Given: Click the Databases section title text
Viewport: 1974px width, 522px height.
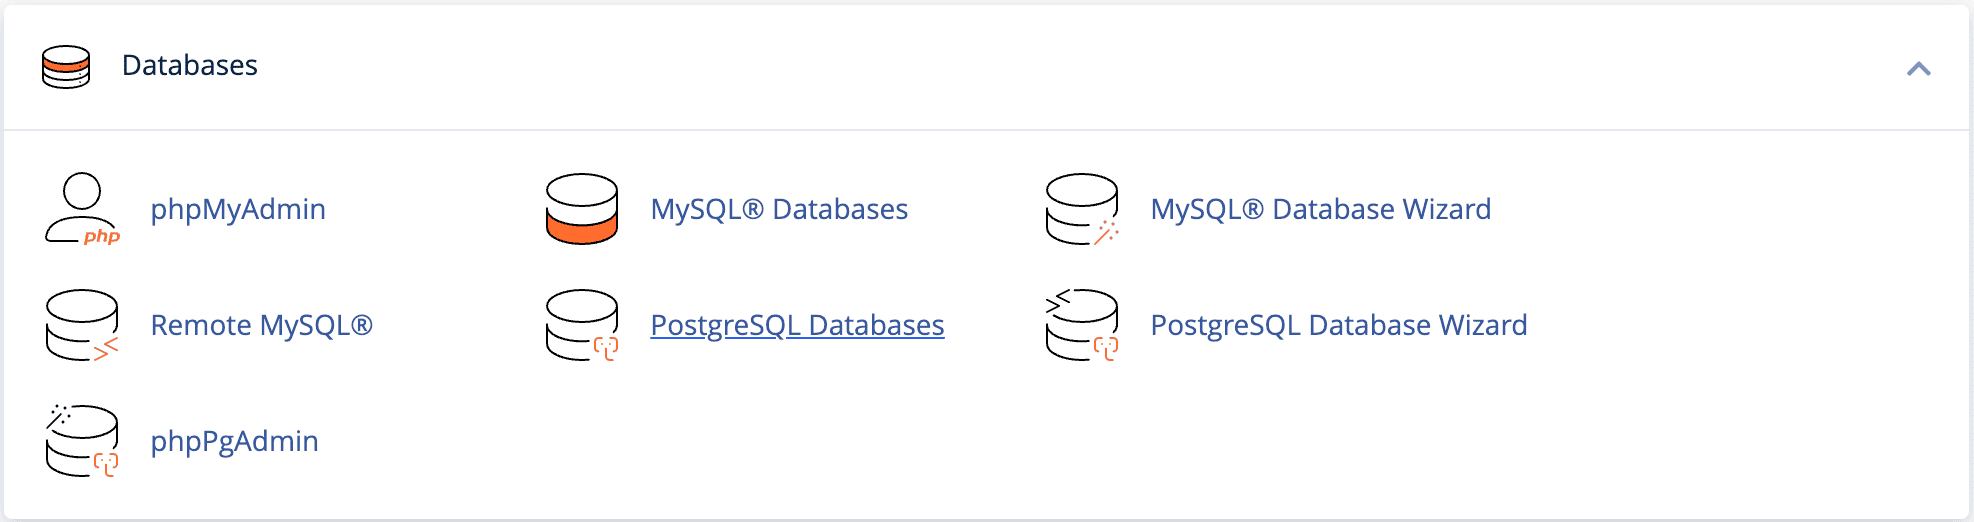Looking at the screenshot, I should [x=190, y=65].
